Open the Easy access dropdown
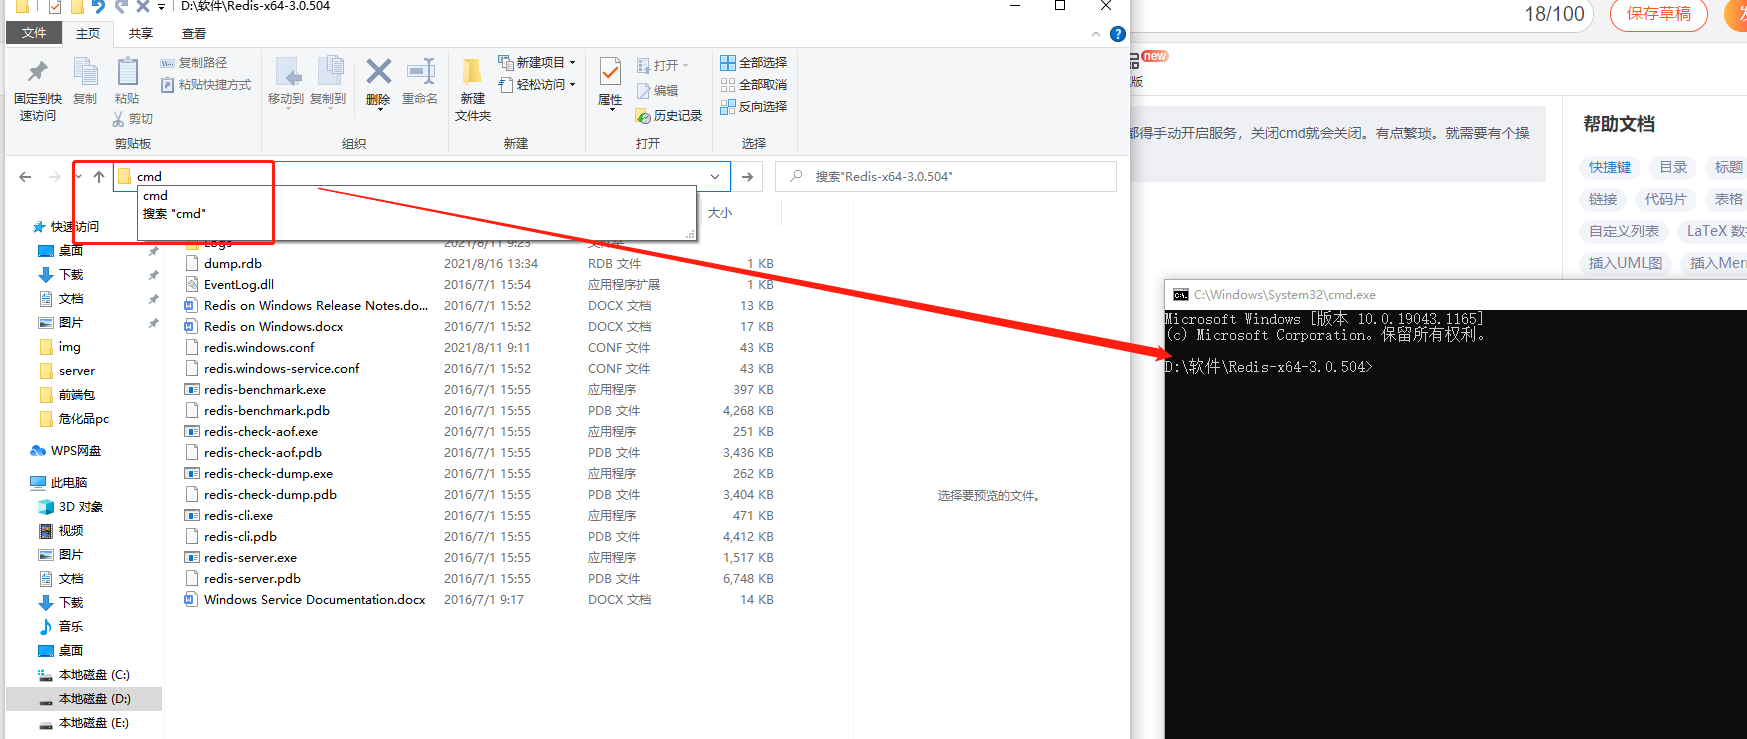 [x=537, y=85]
